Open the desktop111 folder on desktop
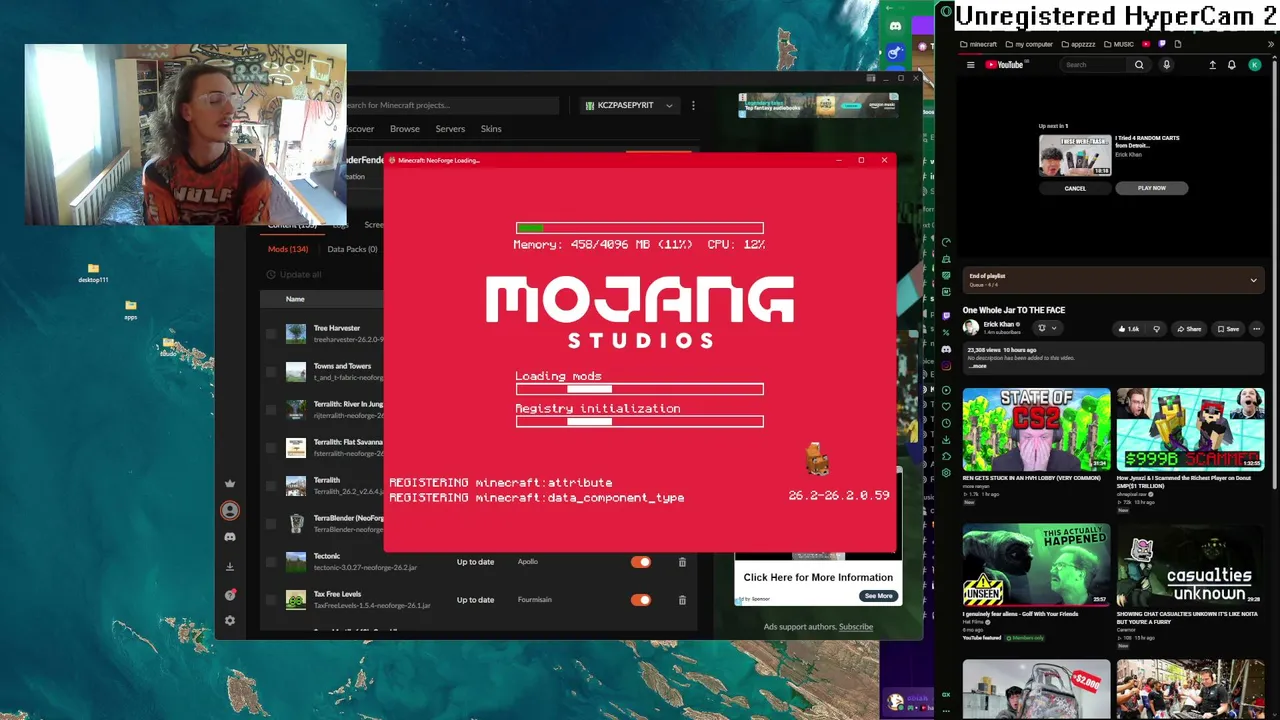 [93, 273]
